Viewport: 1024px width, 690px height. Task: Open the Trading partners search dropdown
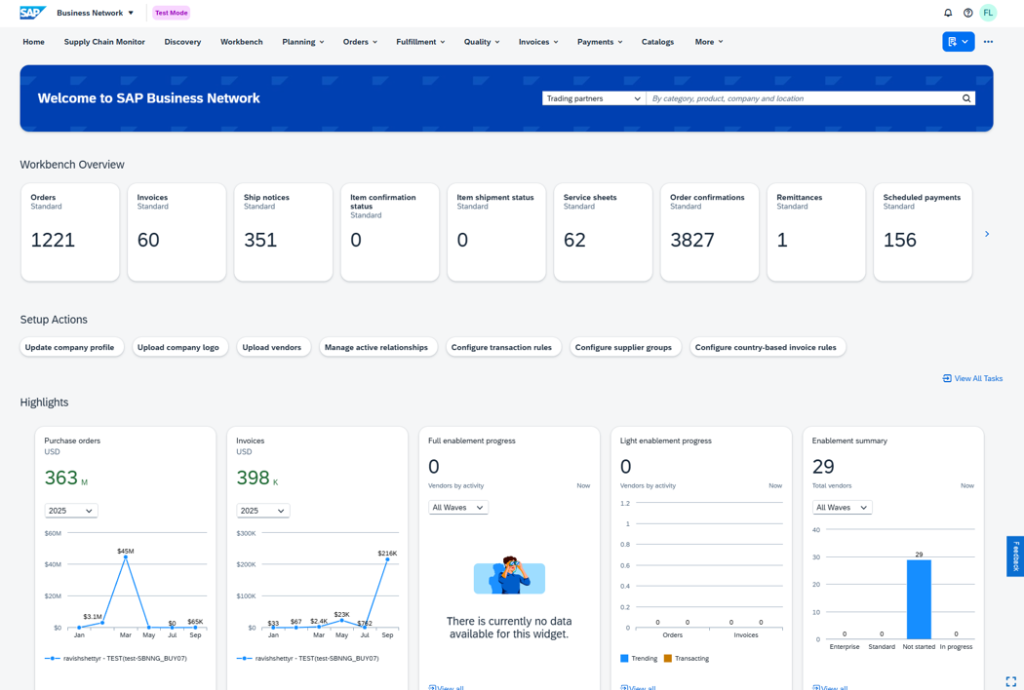point(594,99)
